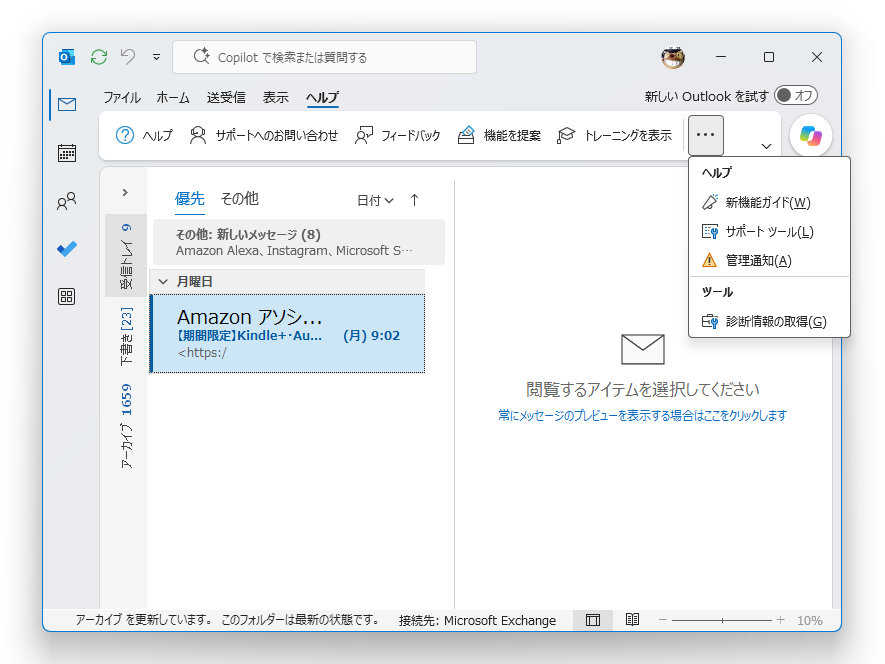Select 下書き [23] folder
Viewport: 885px width, 664px height.
tap(126, 337)
